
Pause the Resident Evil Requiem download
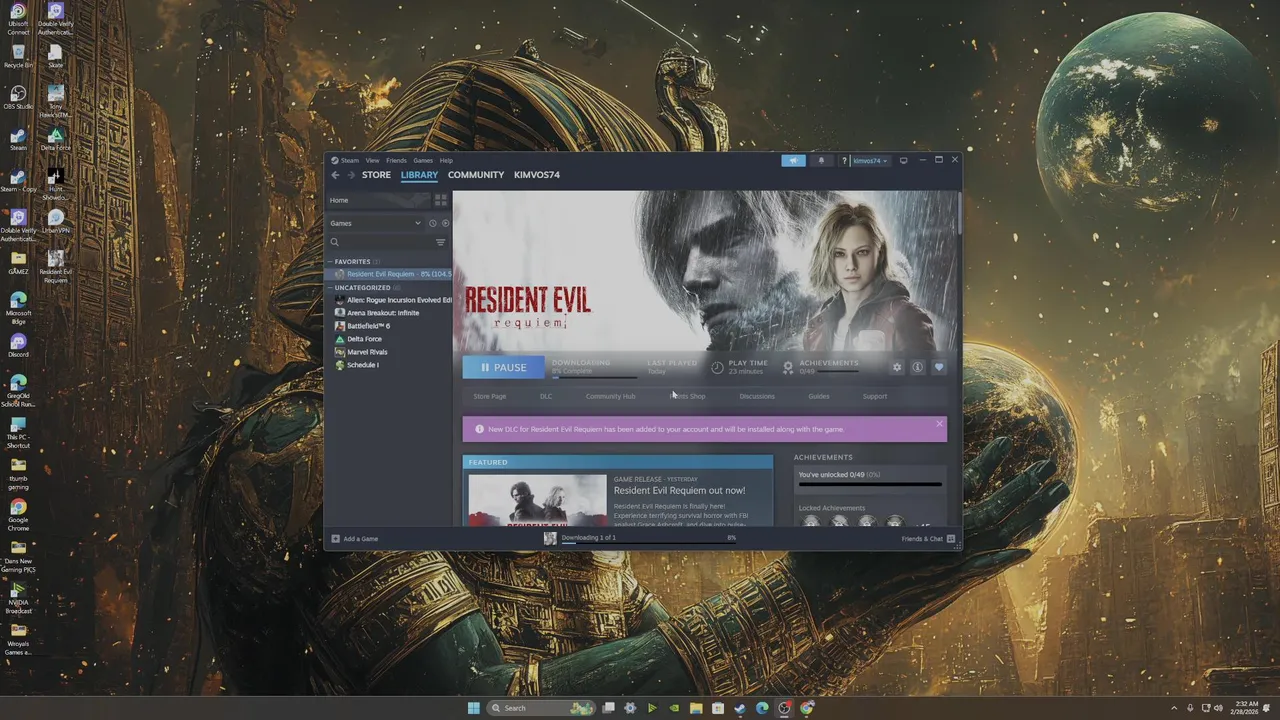(x=504, y=367)
